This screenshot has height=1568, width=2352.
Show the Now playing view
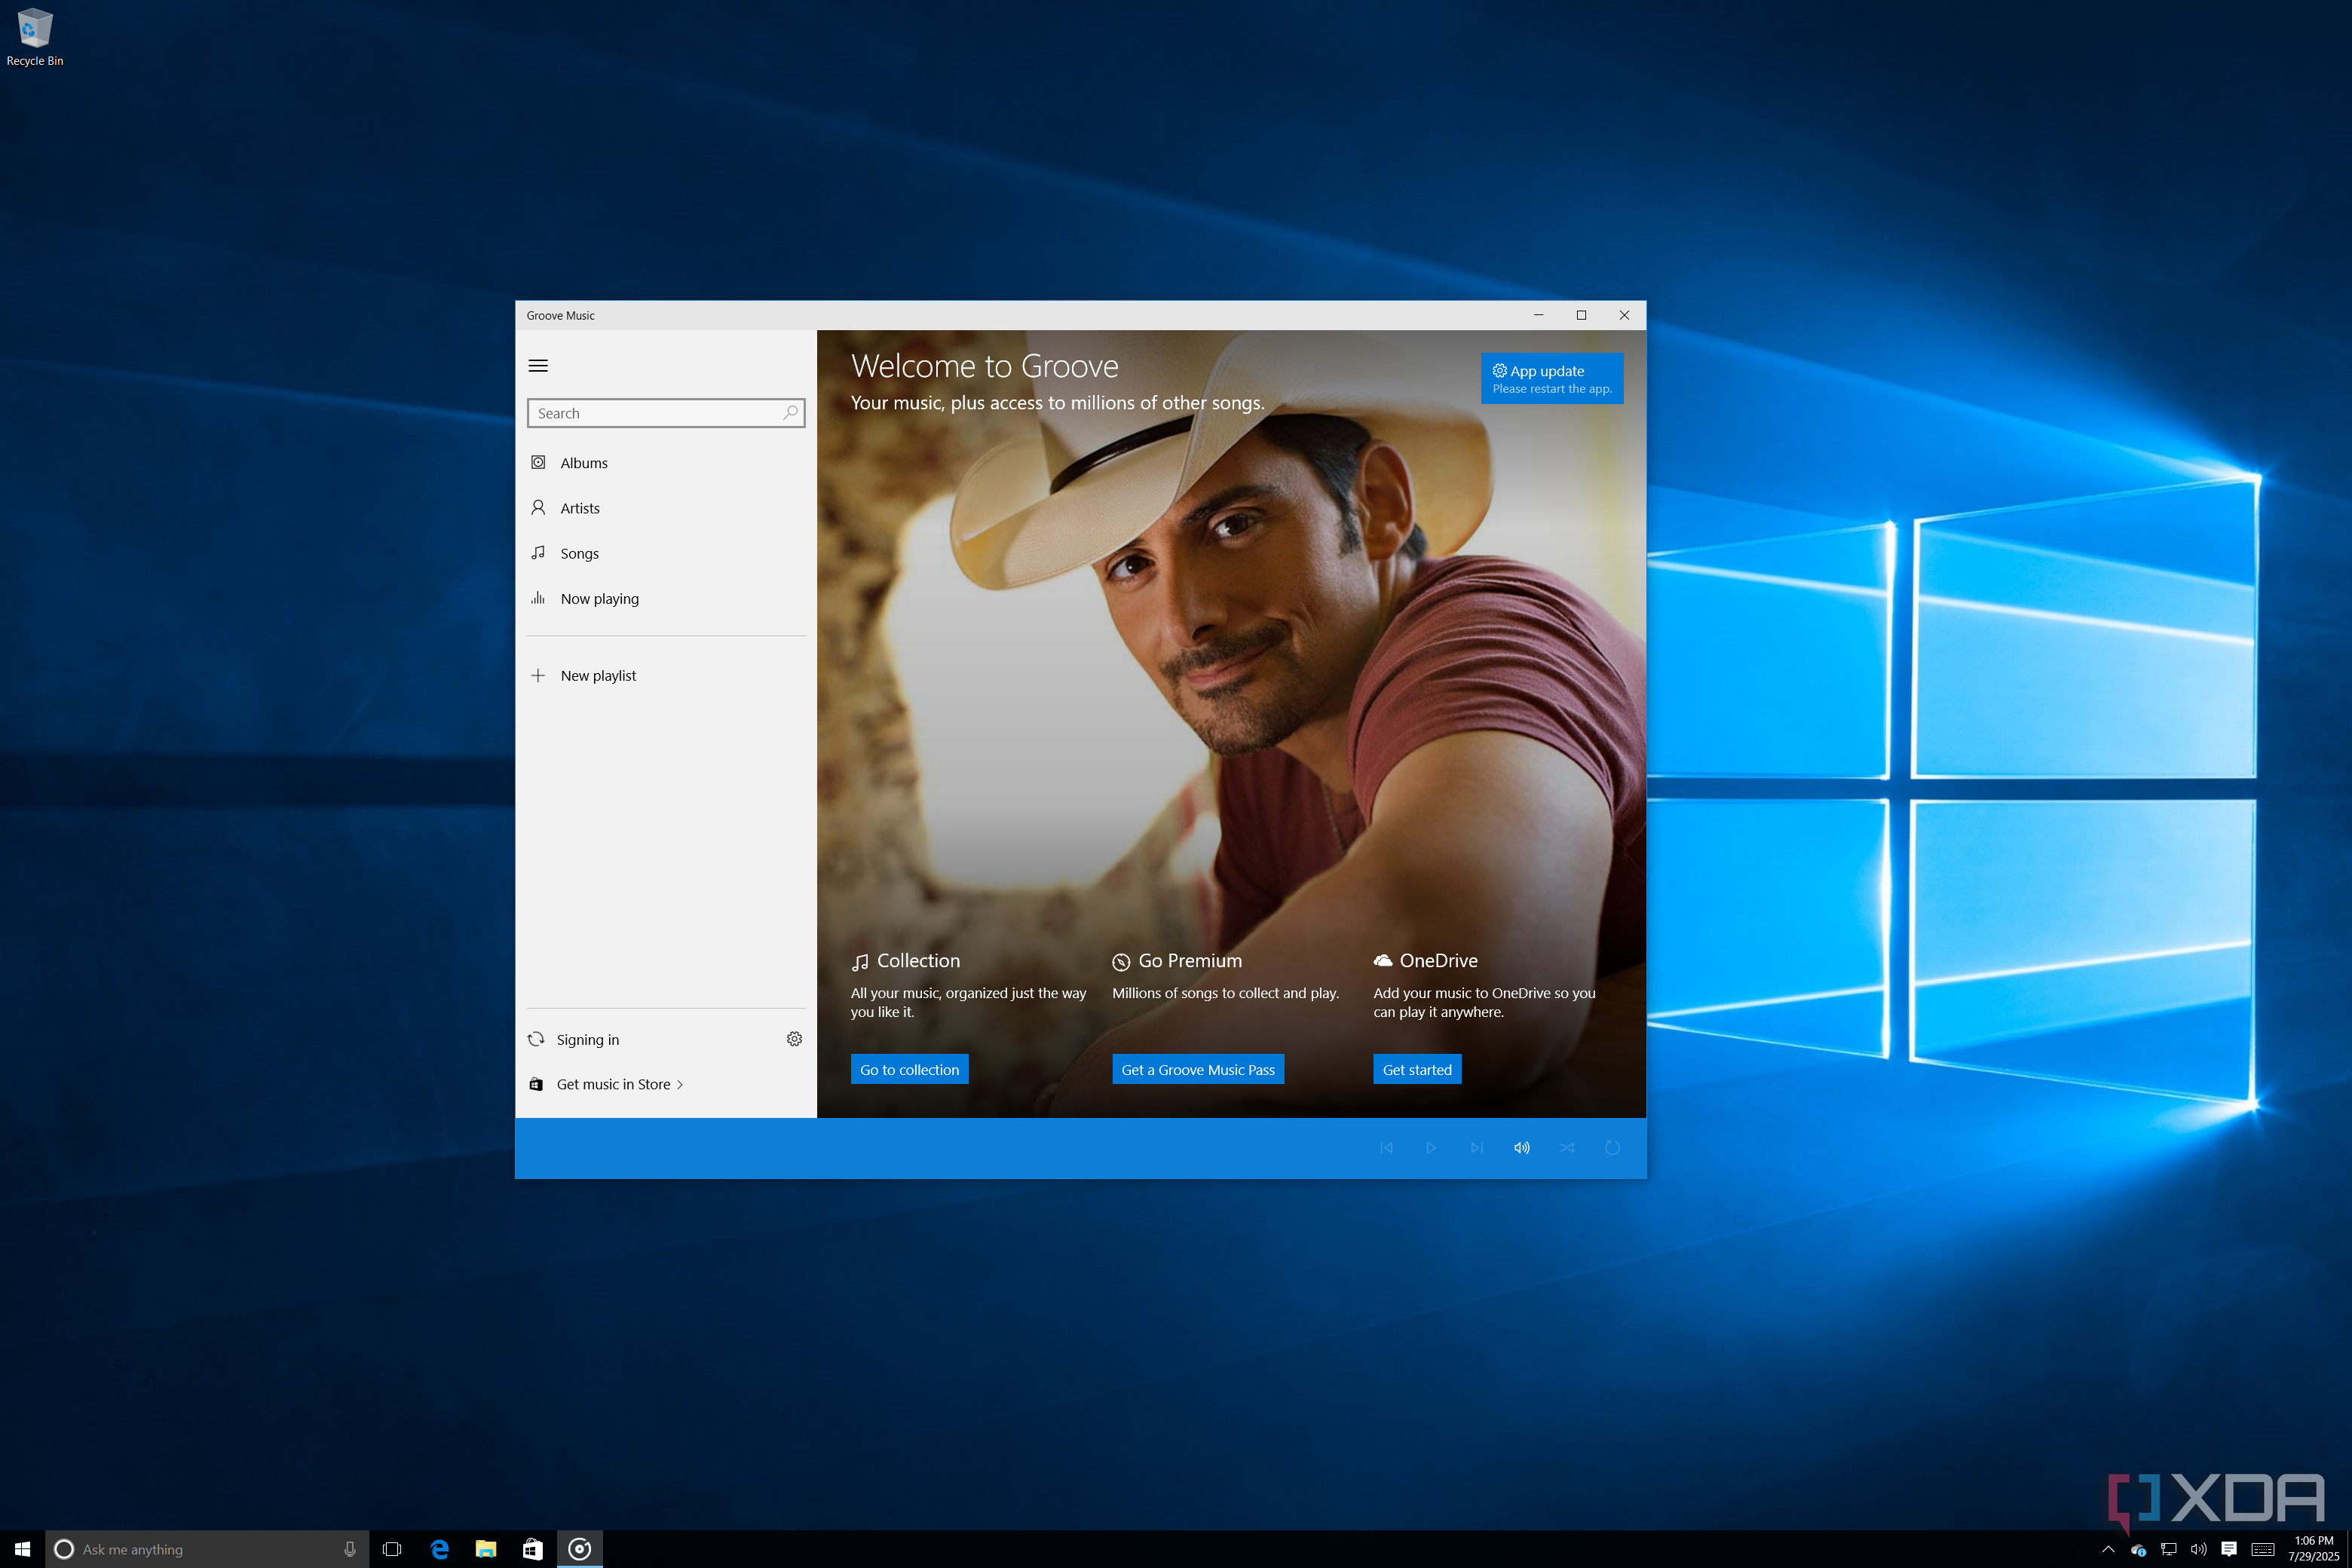pyautogui.click(x=600, y=598)
